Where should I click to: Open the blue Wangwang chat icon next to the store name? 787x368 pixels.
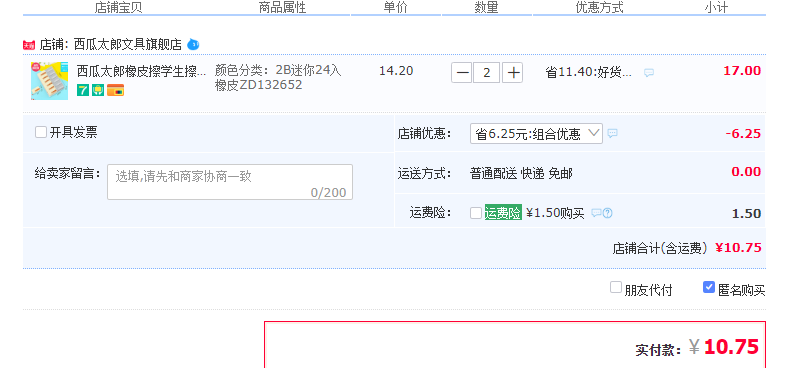(x=193, y=45)
